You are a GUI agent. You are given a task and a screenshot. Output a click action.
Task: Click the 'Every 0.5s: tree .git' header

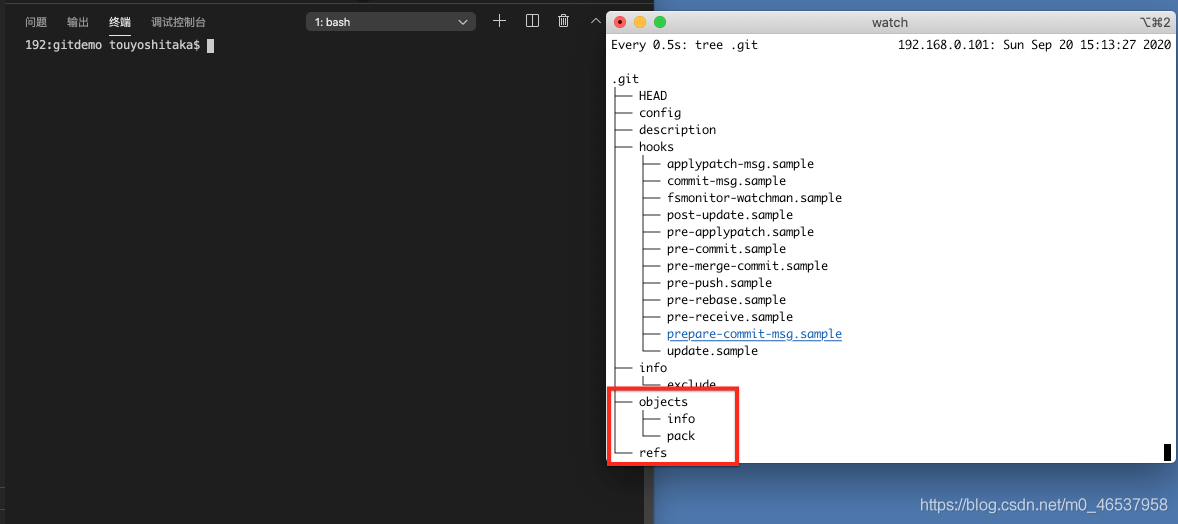[x=684, y=45]
